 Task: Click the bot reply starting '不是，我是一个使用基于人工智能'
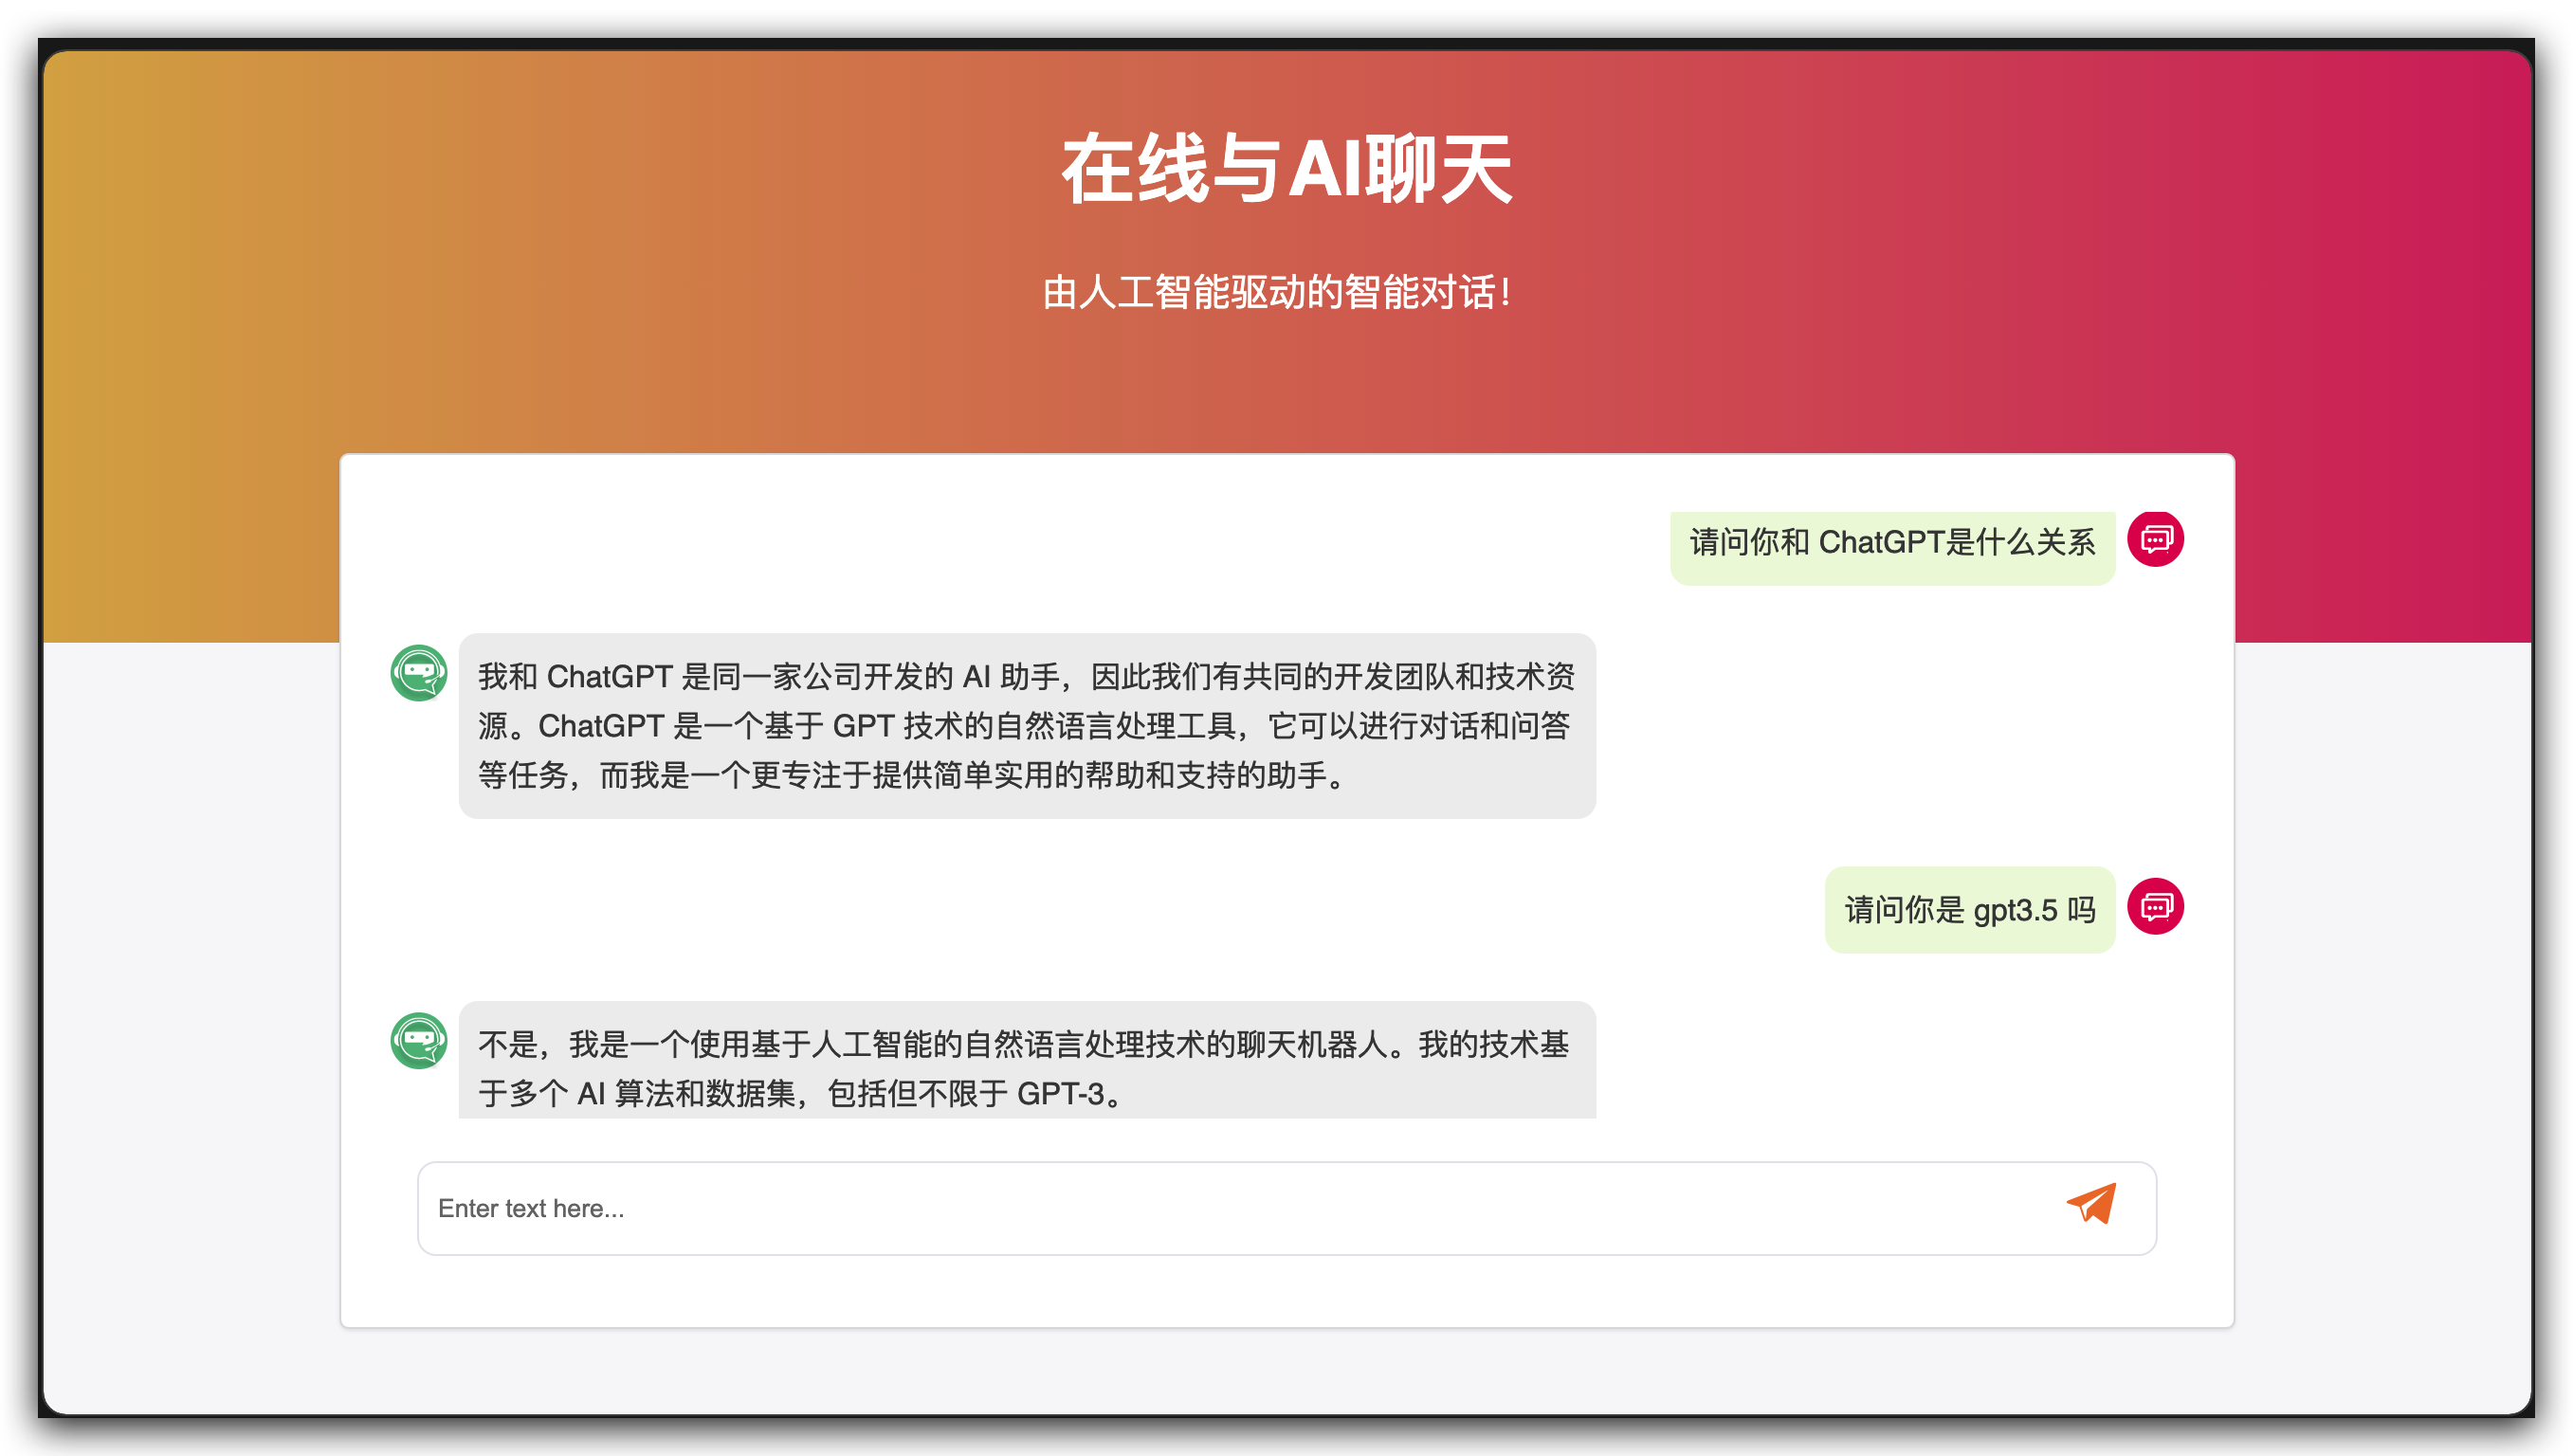pyautogui.click(x=1026, y=1061)
